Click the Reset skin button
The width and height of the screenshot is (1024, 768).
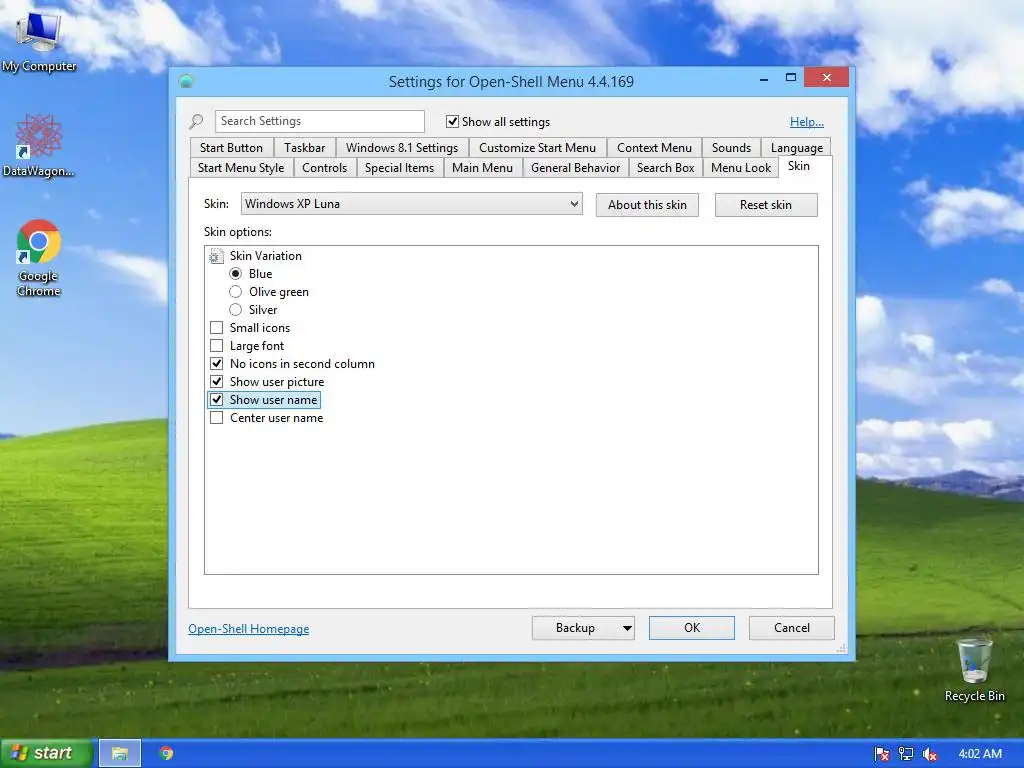766,205
